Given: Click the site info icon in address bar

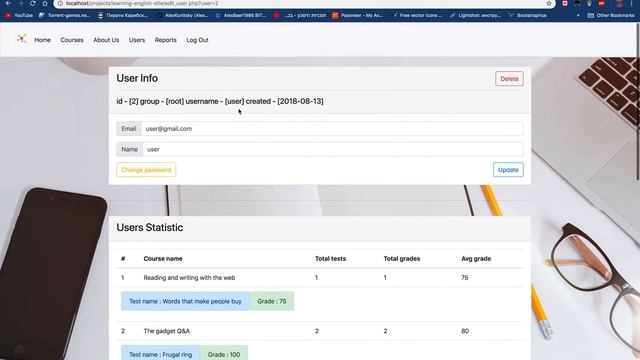Looking at the screenshot, I should (x=60, y=3).
